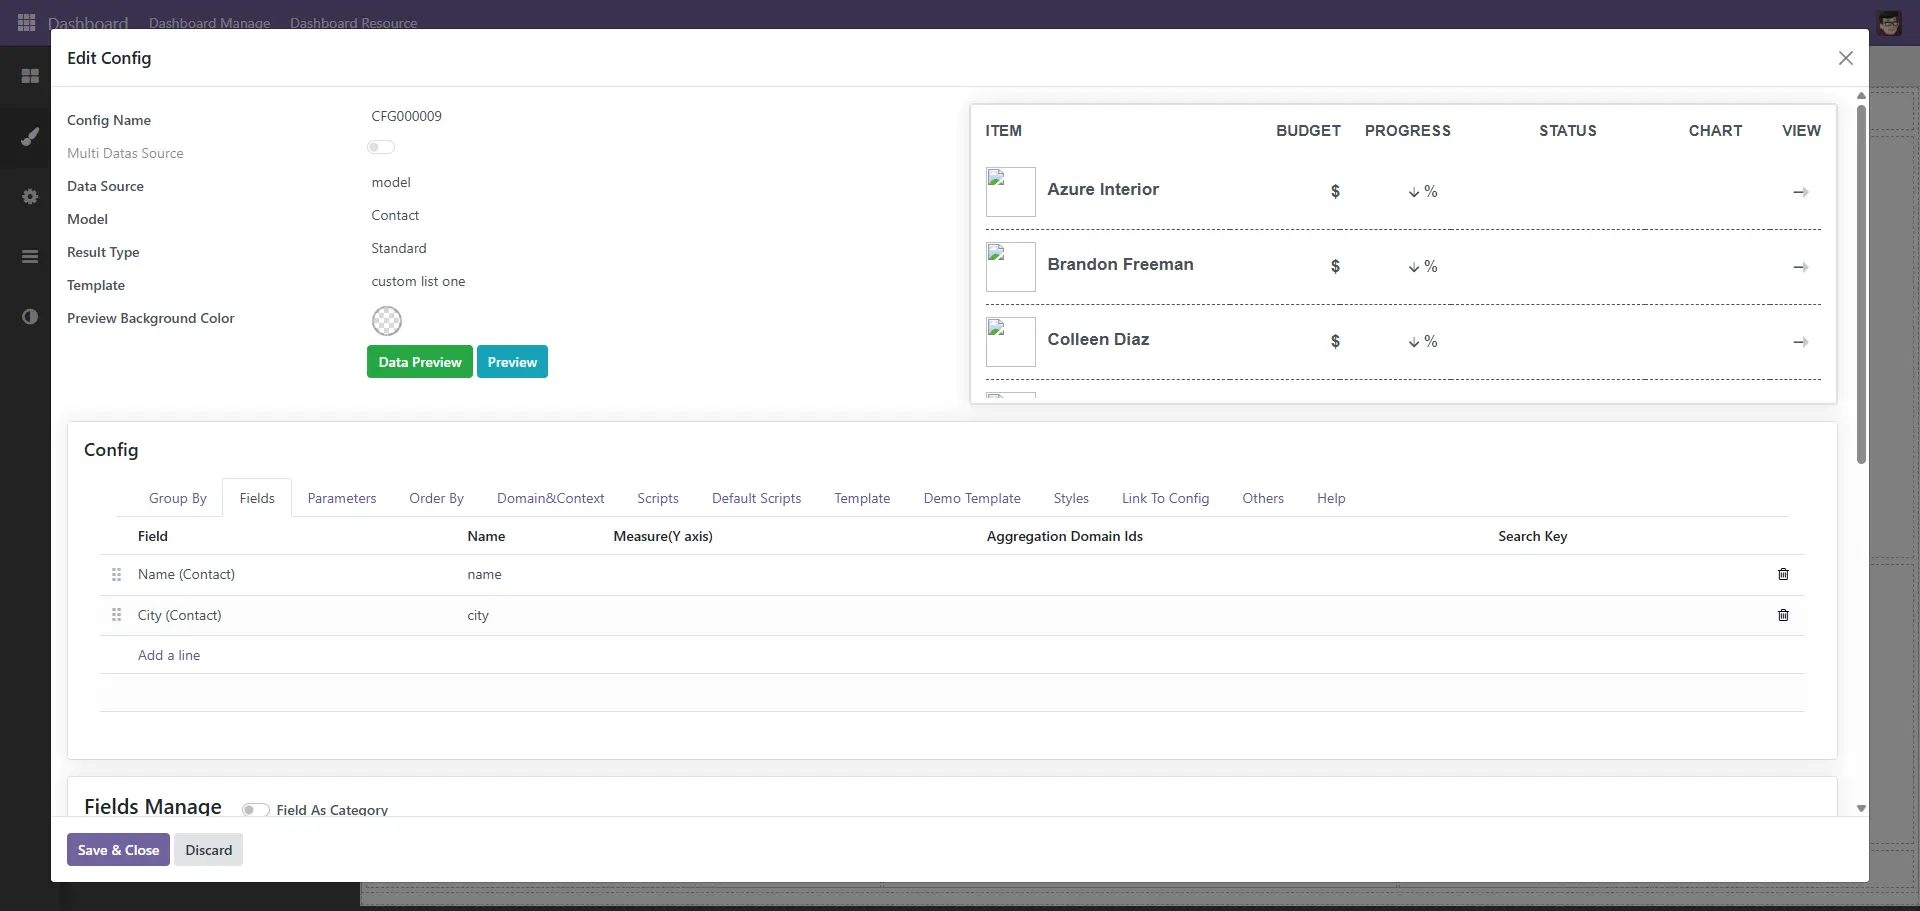Click the Add a line link
Viewport: 1920px width, 911px height.
169,655
